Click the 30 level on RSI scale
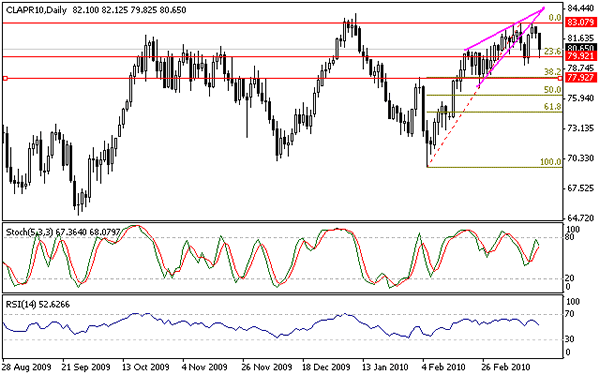Image resolution: width=600 pixels, height=375 pixels. pos(570,339)
